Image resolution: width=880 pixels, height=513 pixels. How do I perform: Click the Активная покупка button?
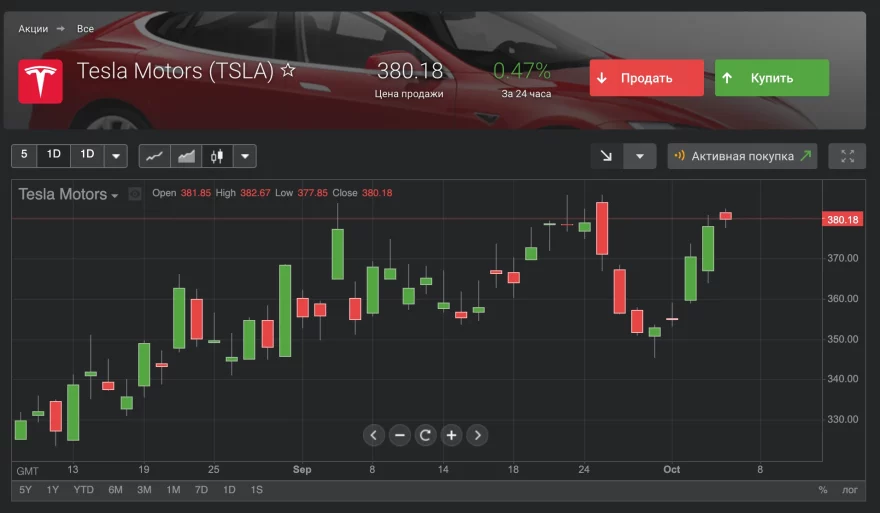[742, 156]
